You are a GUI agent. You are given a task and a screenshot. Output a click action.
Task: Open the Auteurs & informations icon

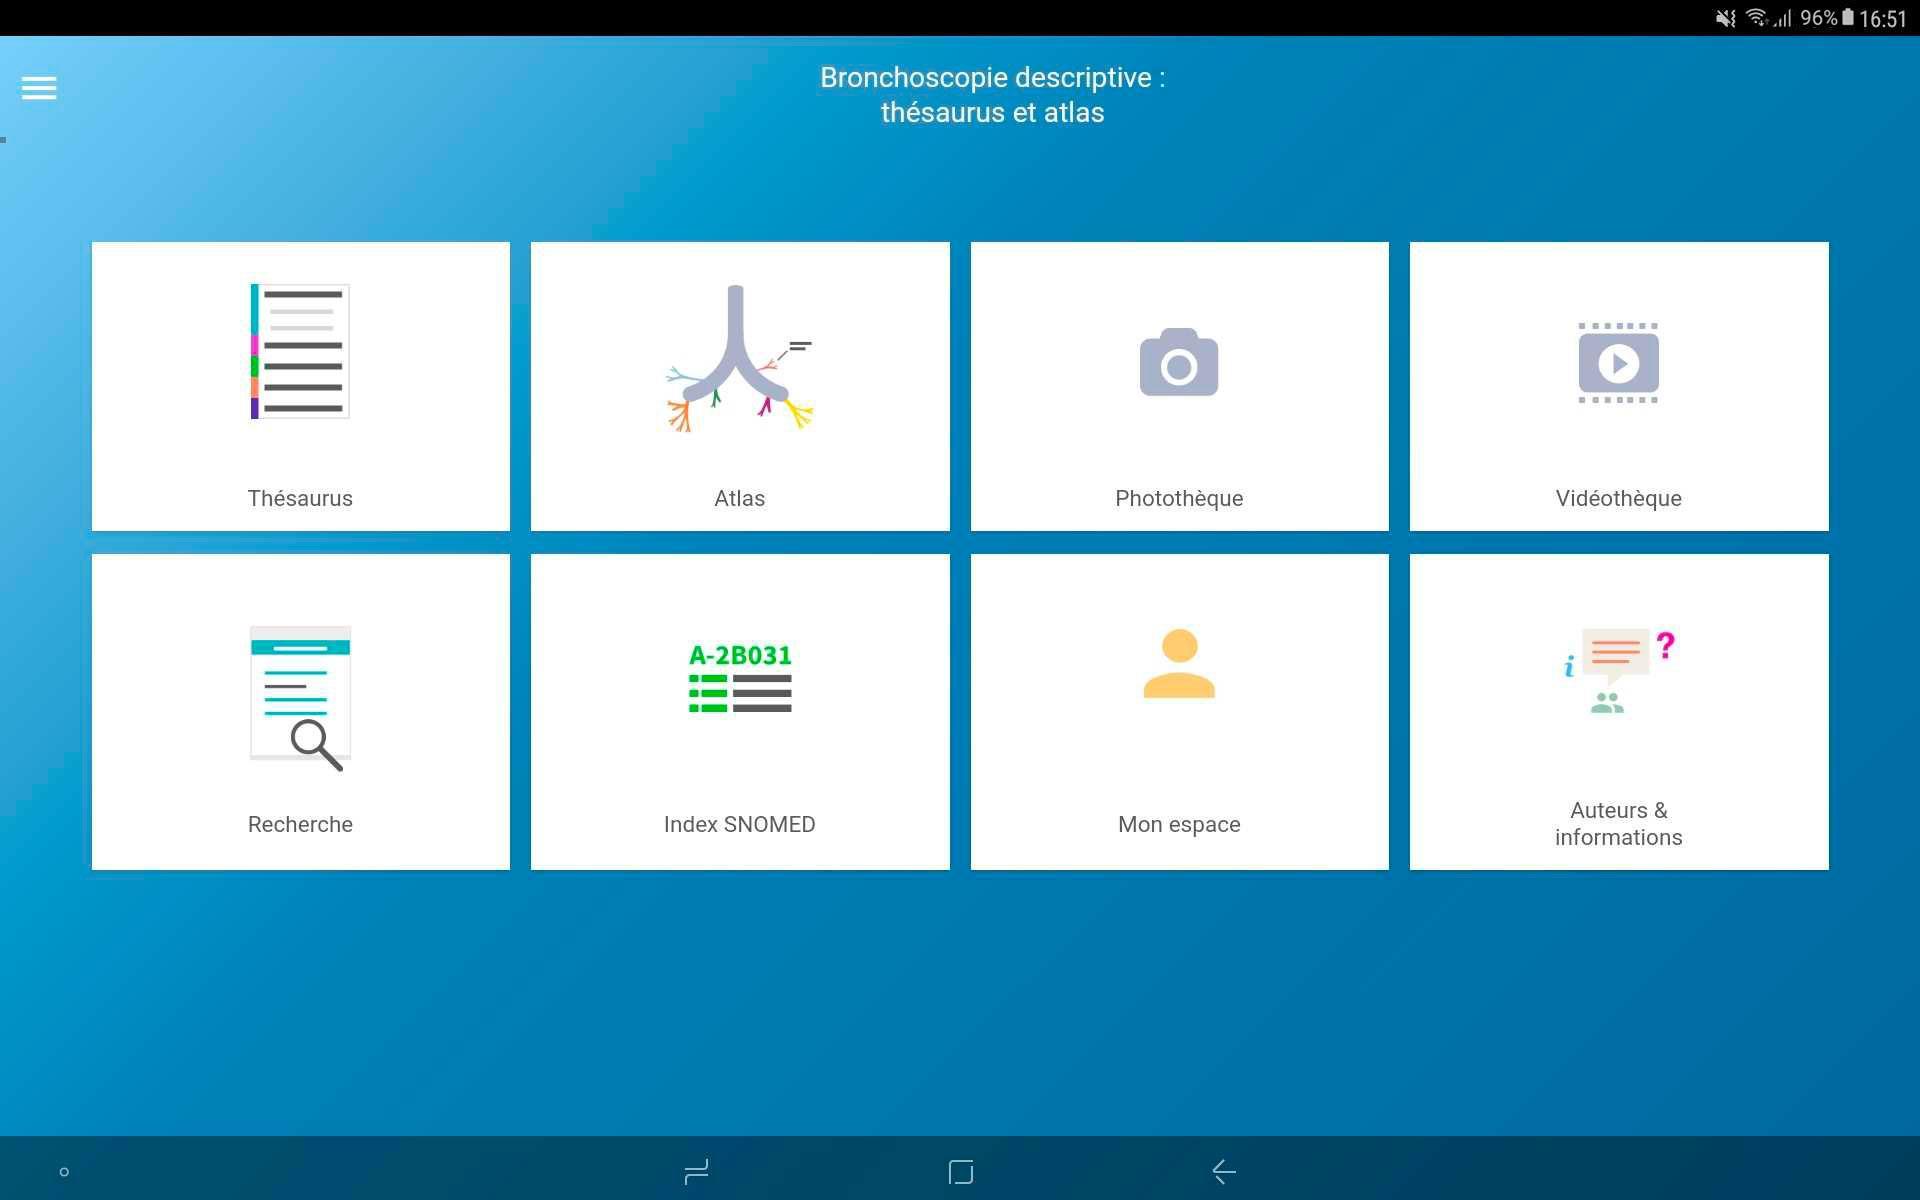coord(1618,671)
